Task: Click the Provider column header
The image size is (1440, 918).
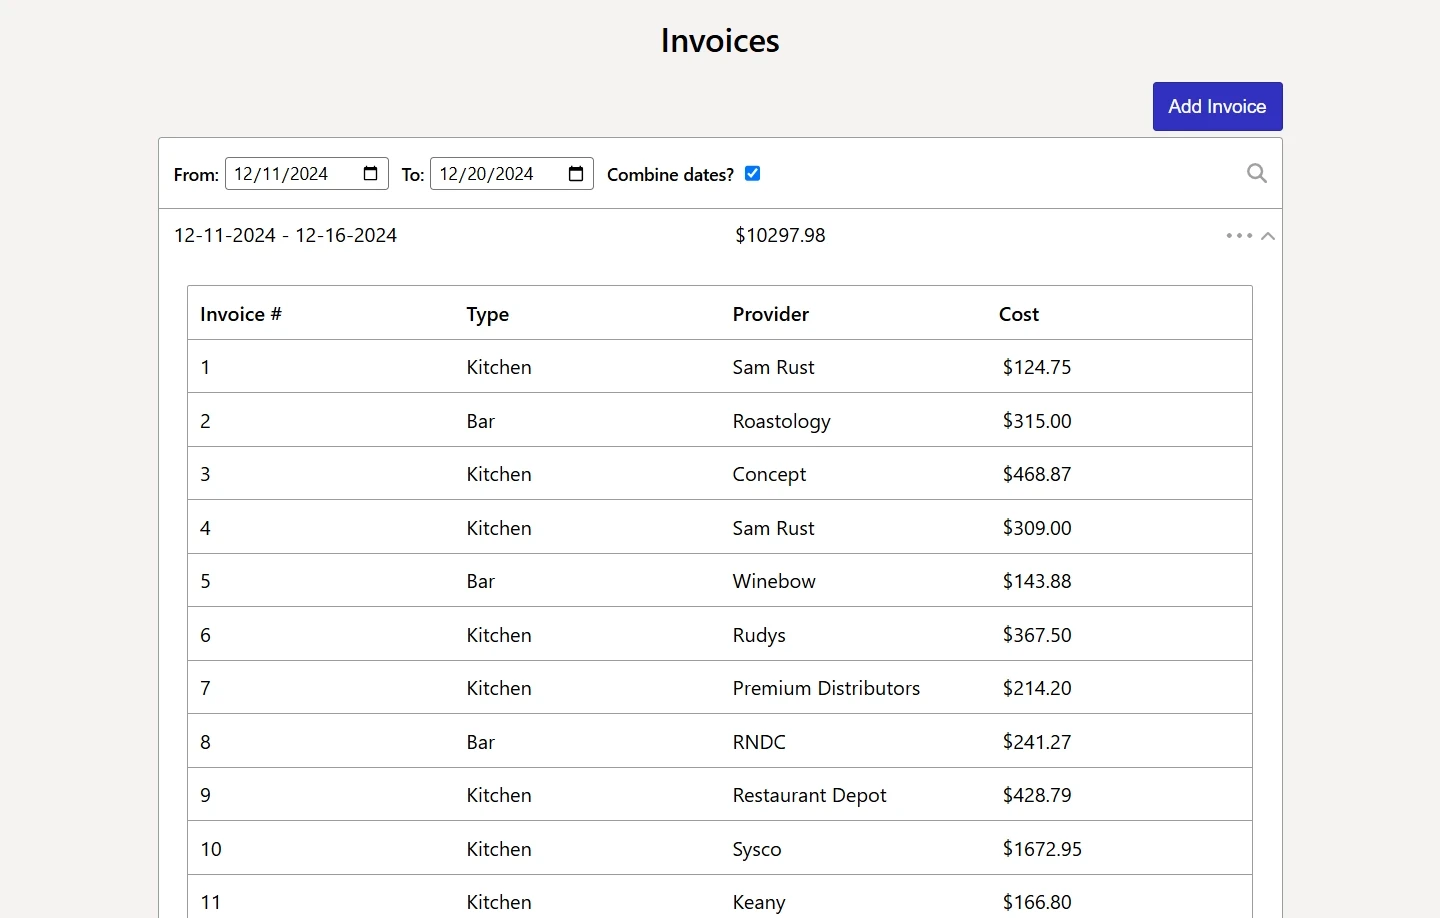Action: (x=770, y=313)
